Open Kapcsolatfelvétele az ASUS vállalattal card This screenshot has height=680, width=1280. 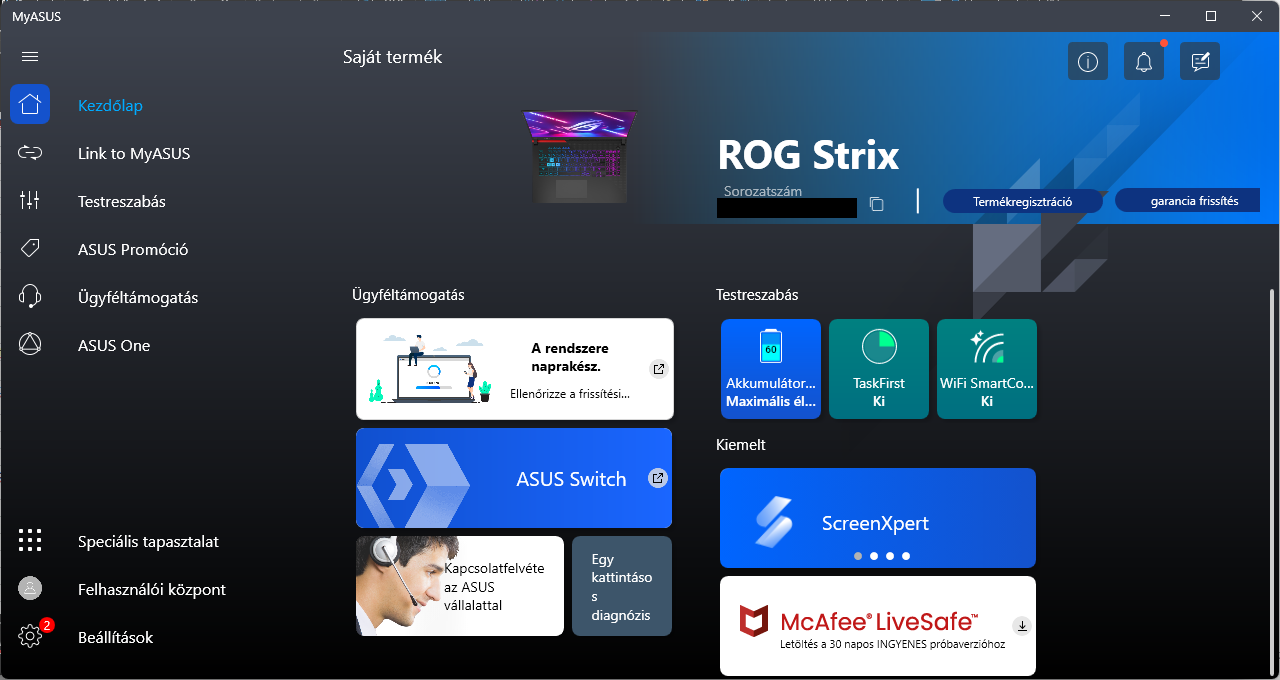click(x=460, y=586)
